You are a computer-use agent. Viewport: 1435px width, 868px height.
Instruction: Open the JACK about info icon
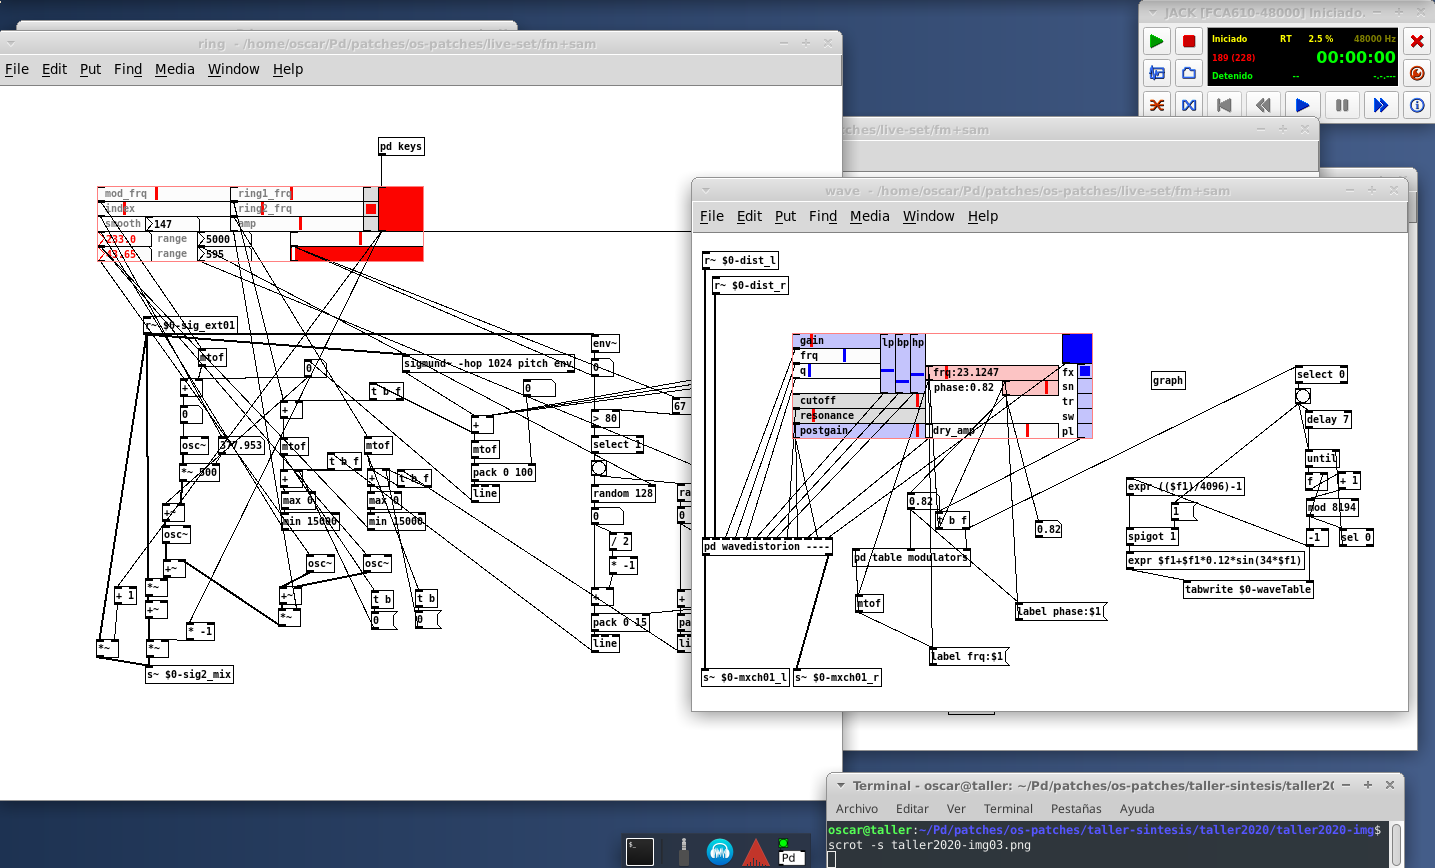tap(1417, 105)
